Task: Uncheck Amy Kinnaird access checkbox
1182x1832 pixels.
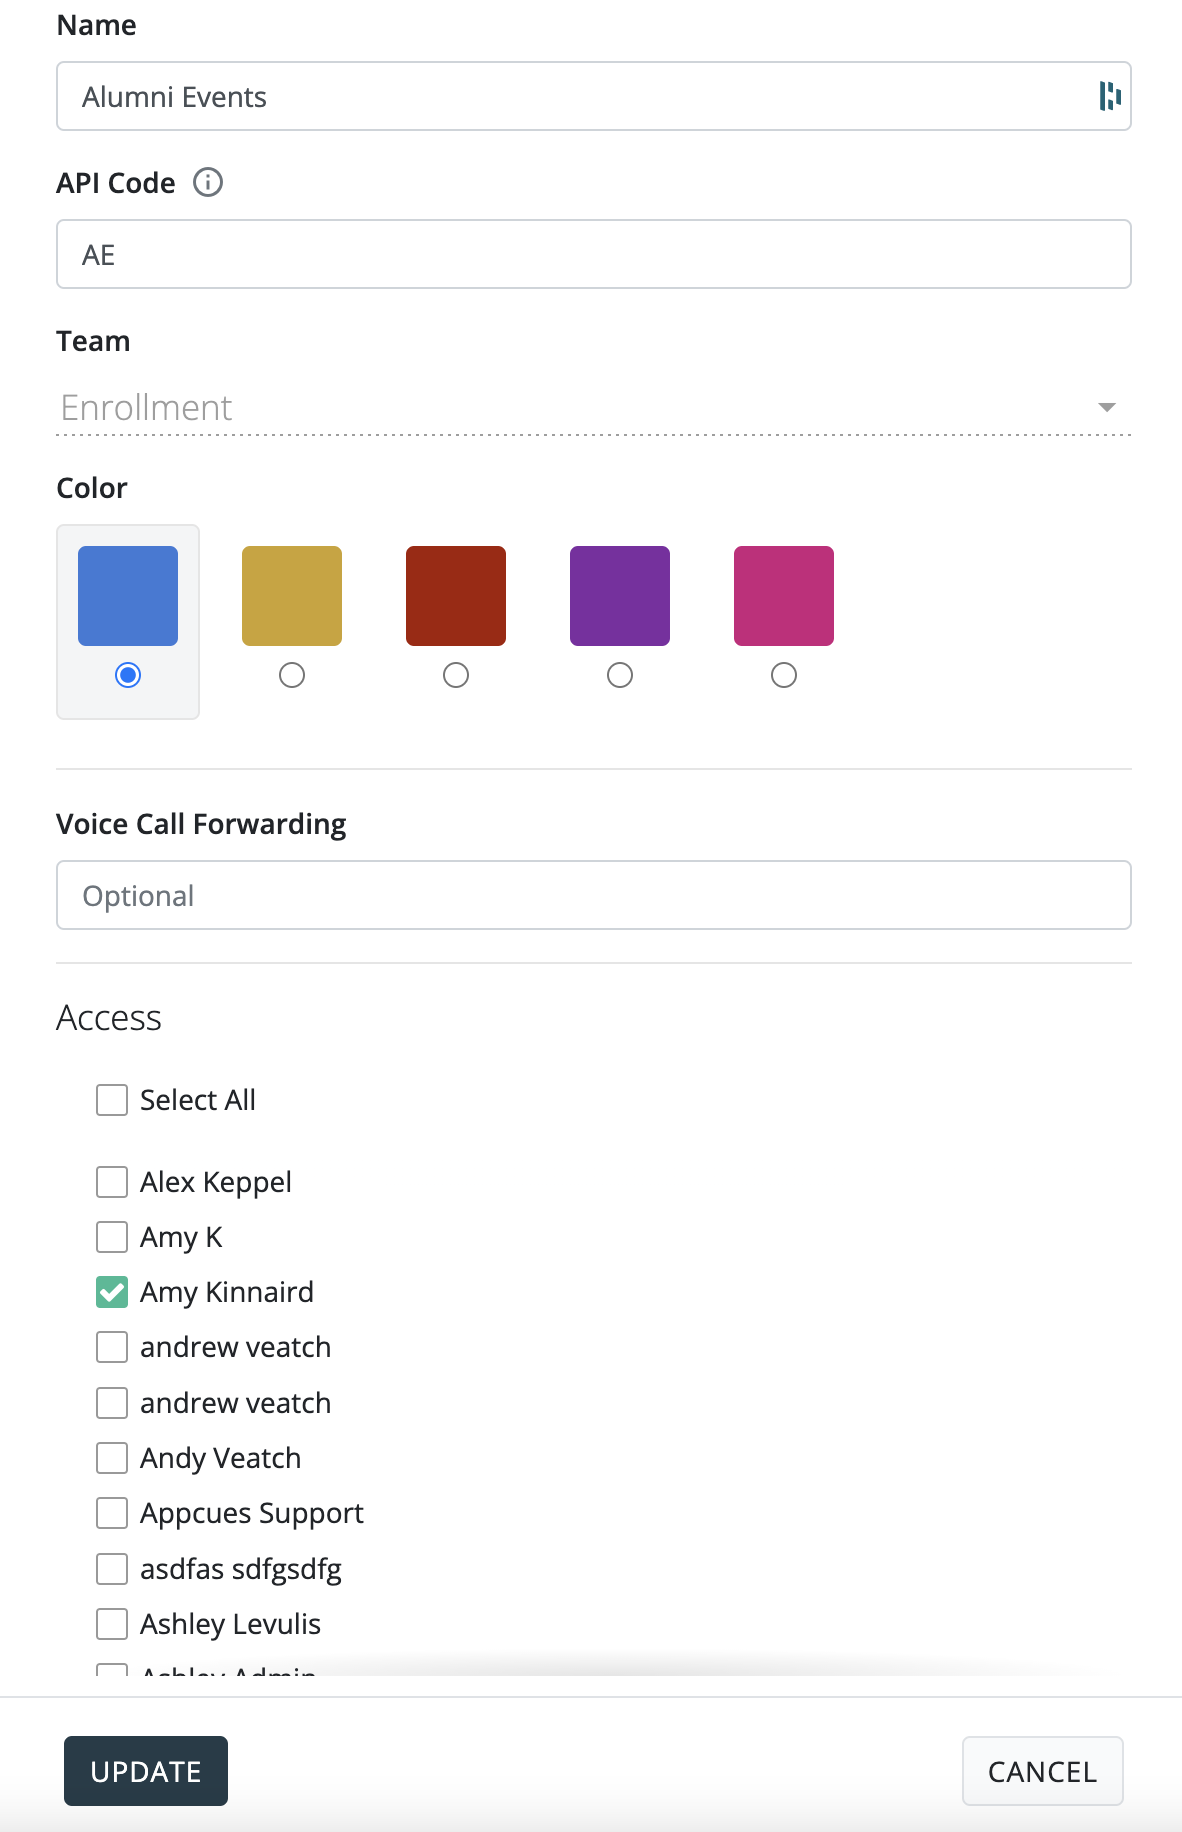Action: tap(112, 1292)
